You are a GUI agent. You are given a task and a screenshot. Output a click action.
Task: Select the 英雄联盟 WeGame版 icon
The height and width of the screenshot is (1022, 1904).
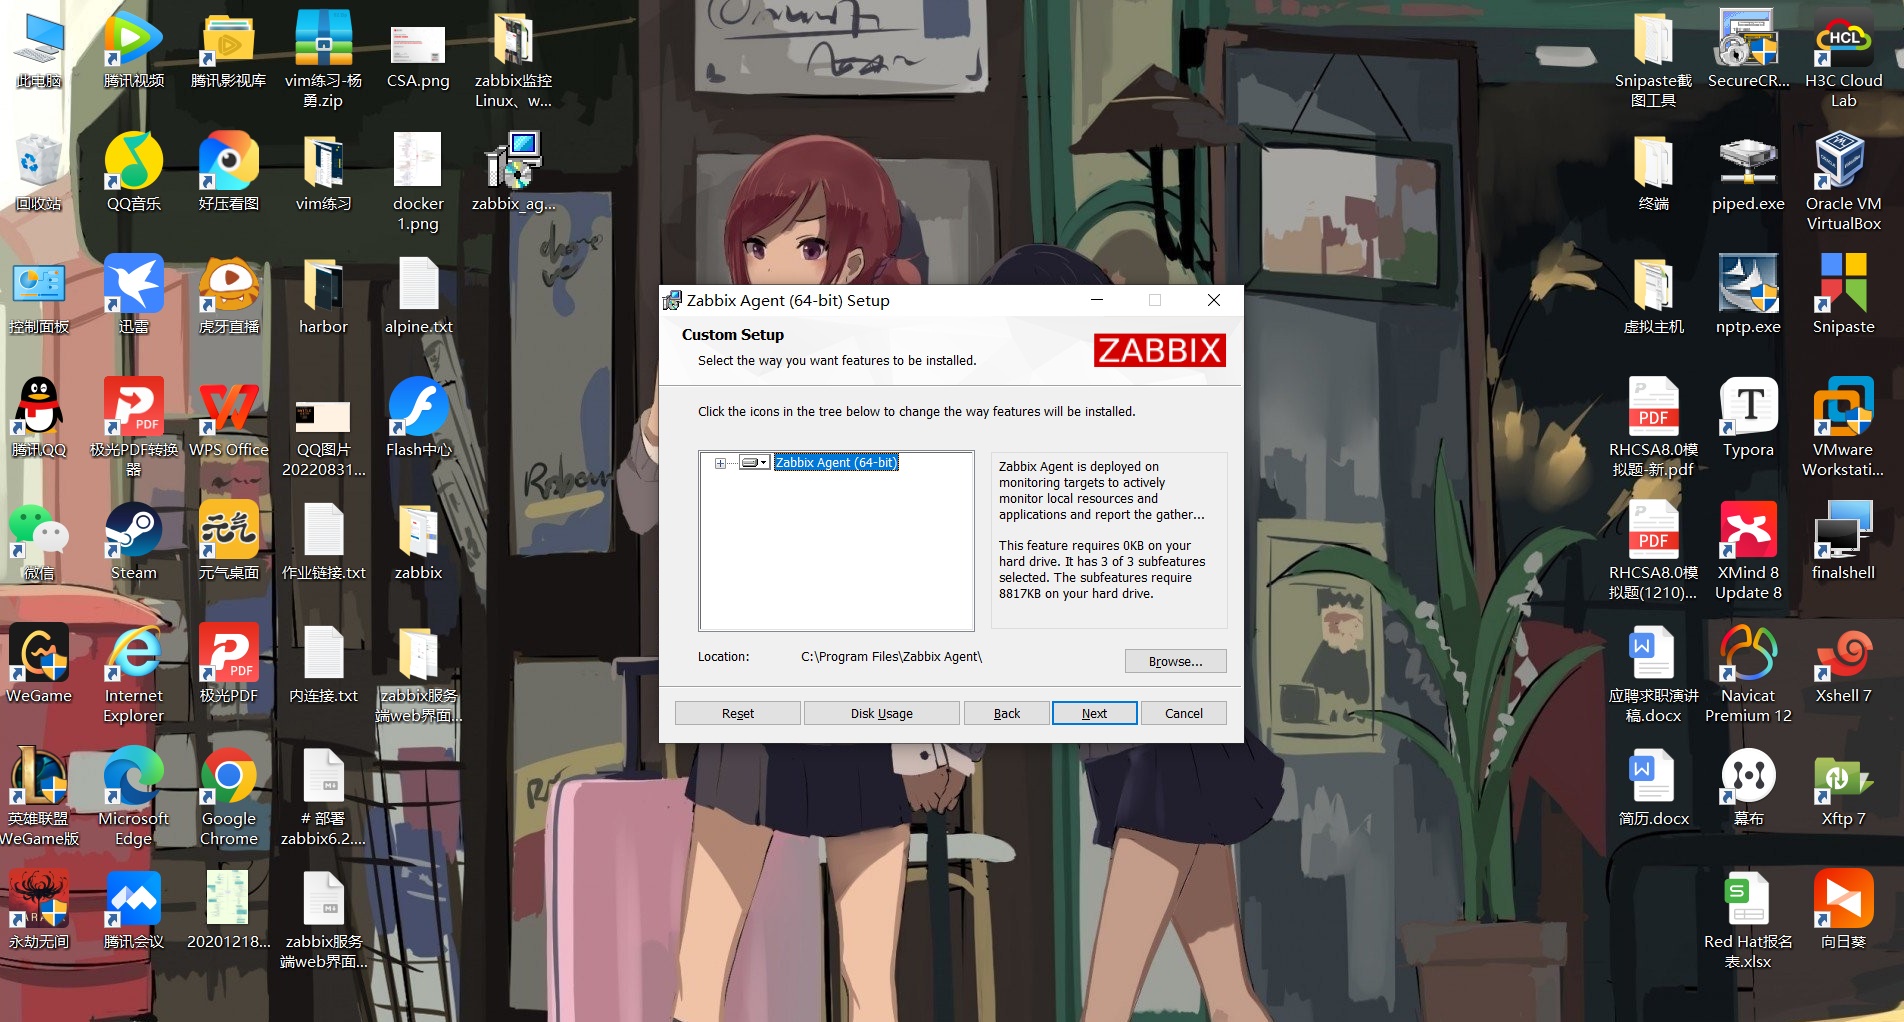tap(39, 797)
